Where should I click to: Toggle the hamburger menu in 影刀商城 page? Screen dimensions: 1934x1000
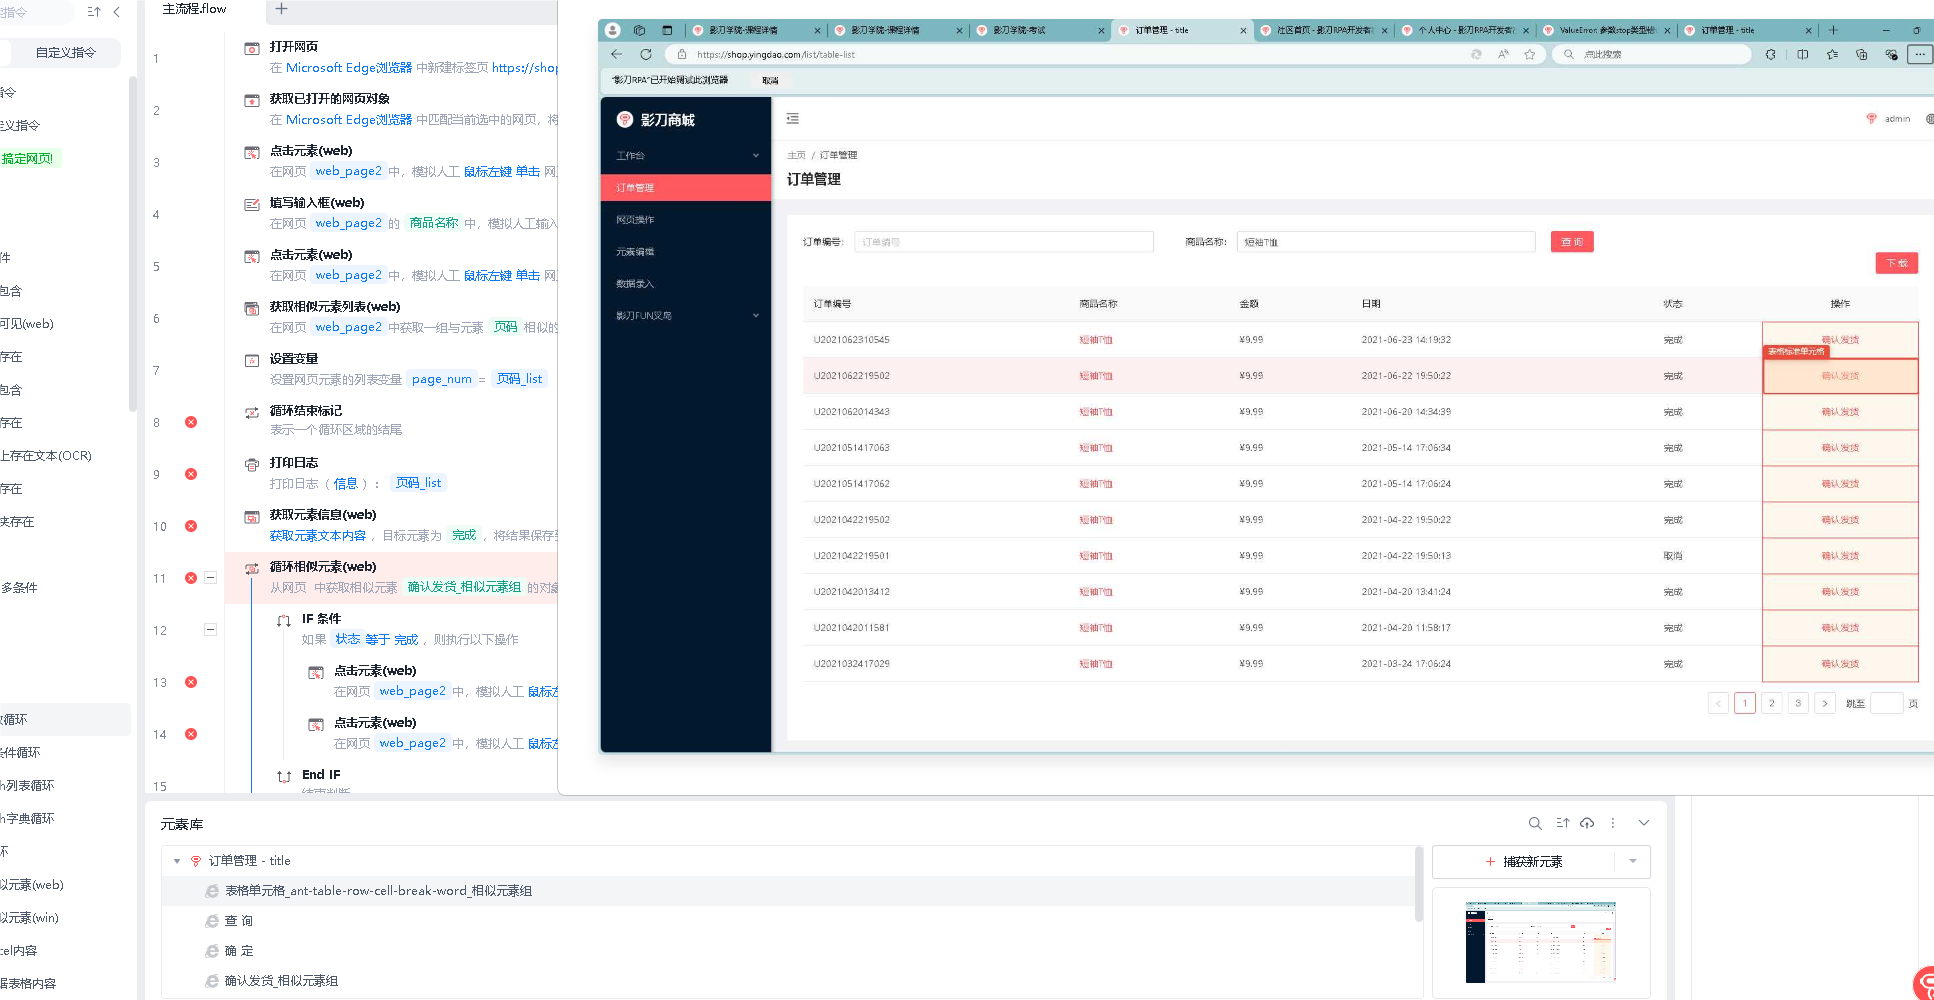[793, 119]
